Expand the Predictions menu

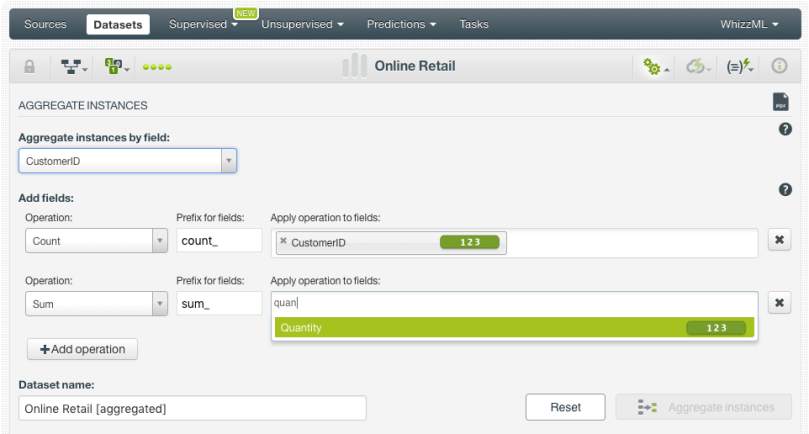401,24
